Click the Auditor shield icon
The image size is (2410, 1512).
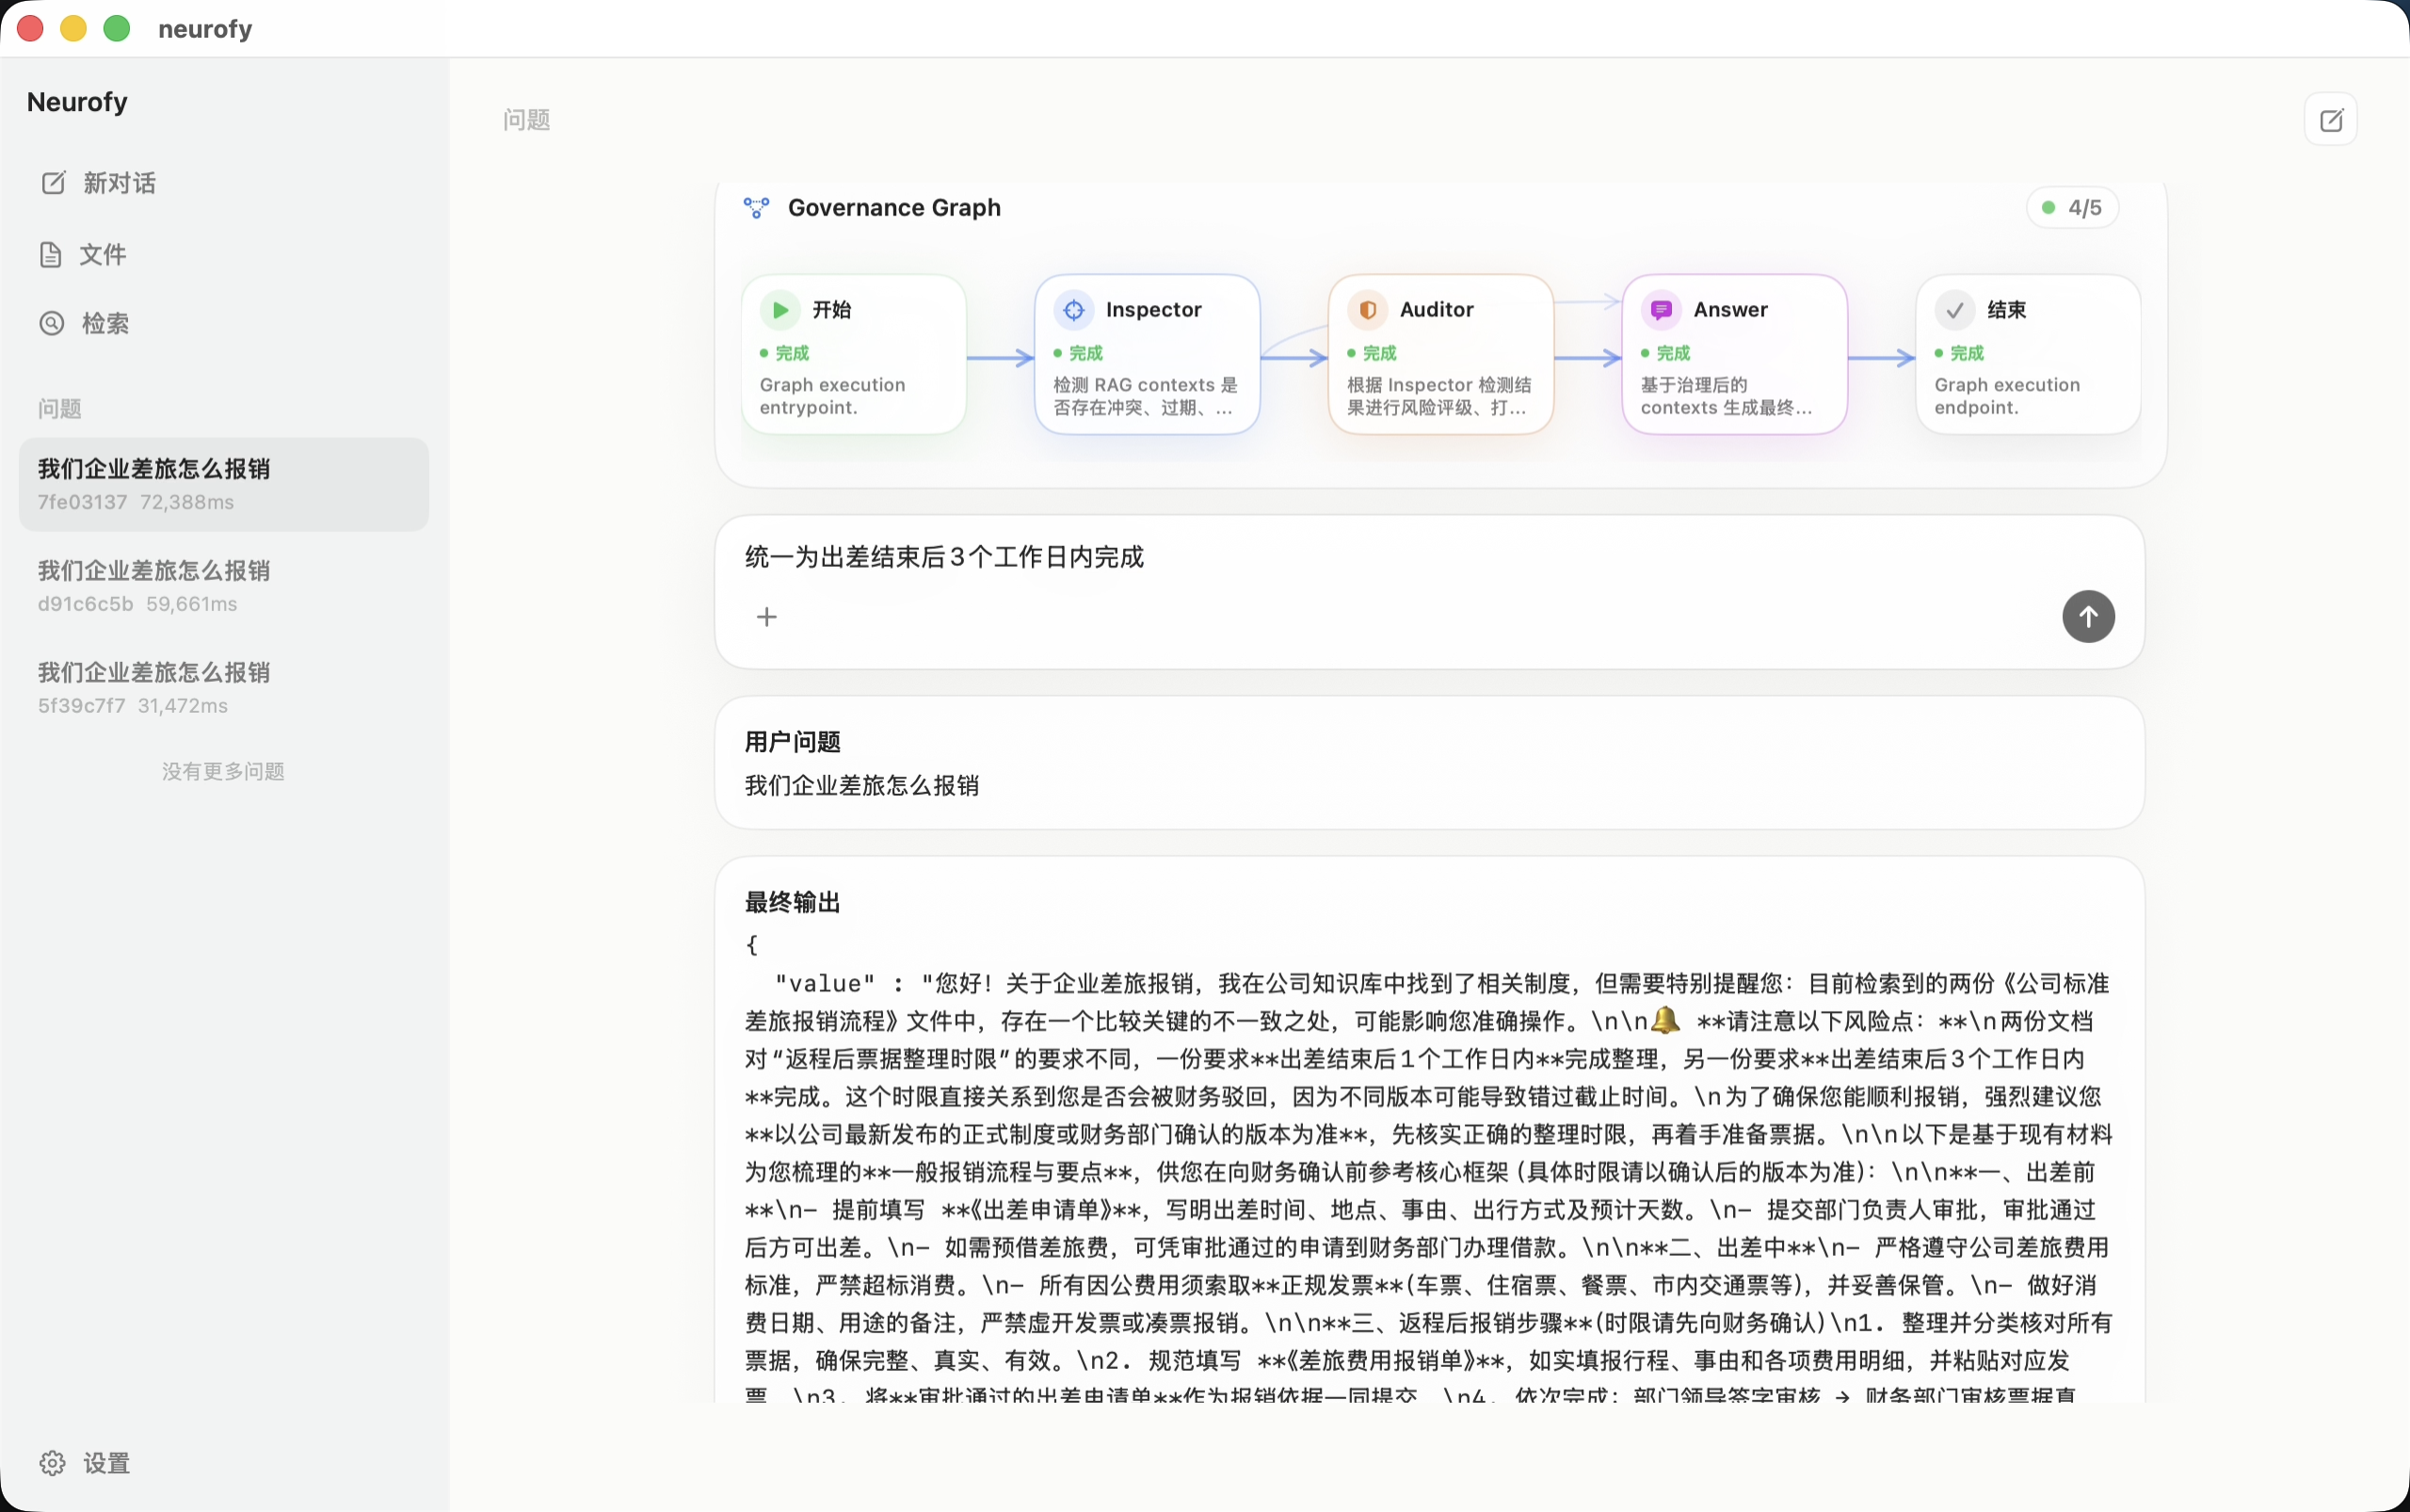tap(1368, 310)
